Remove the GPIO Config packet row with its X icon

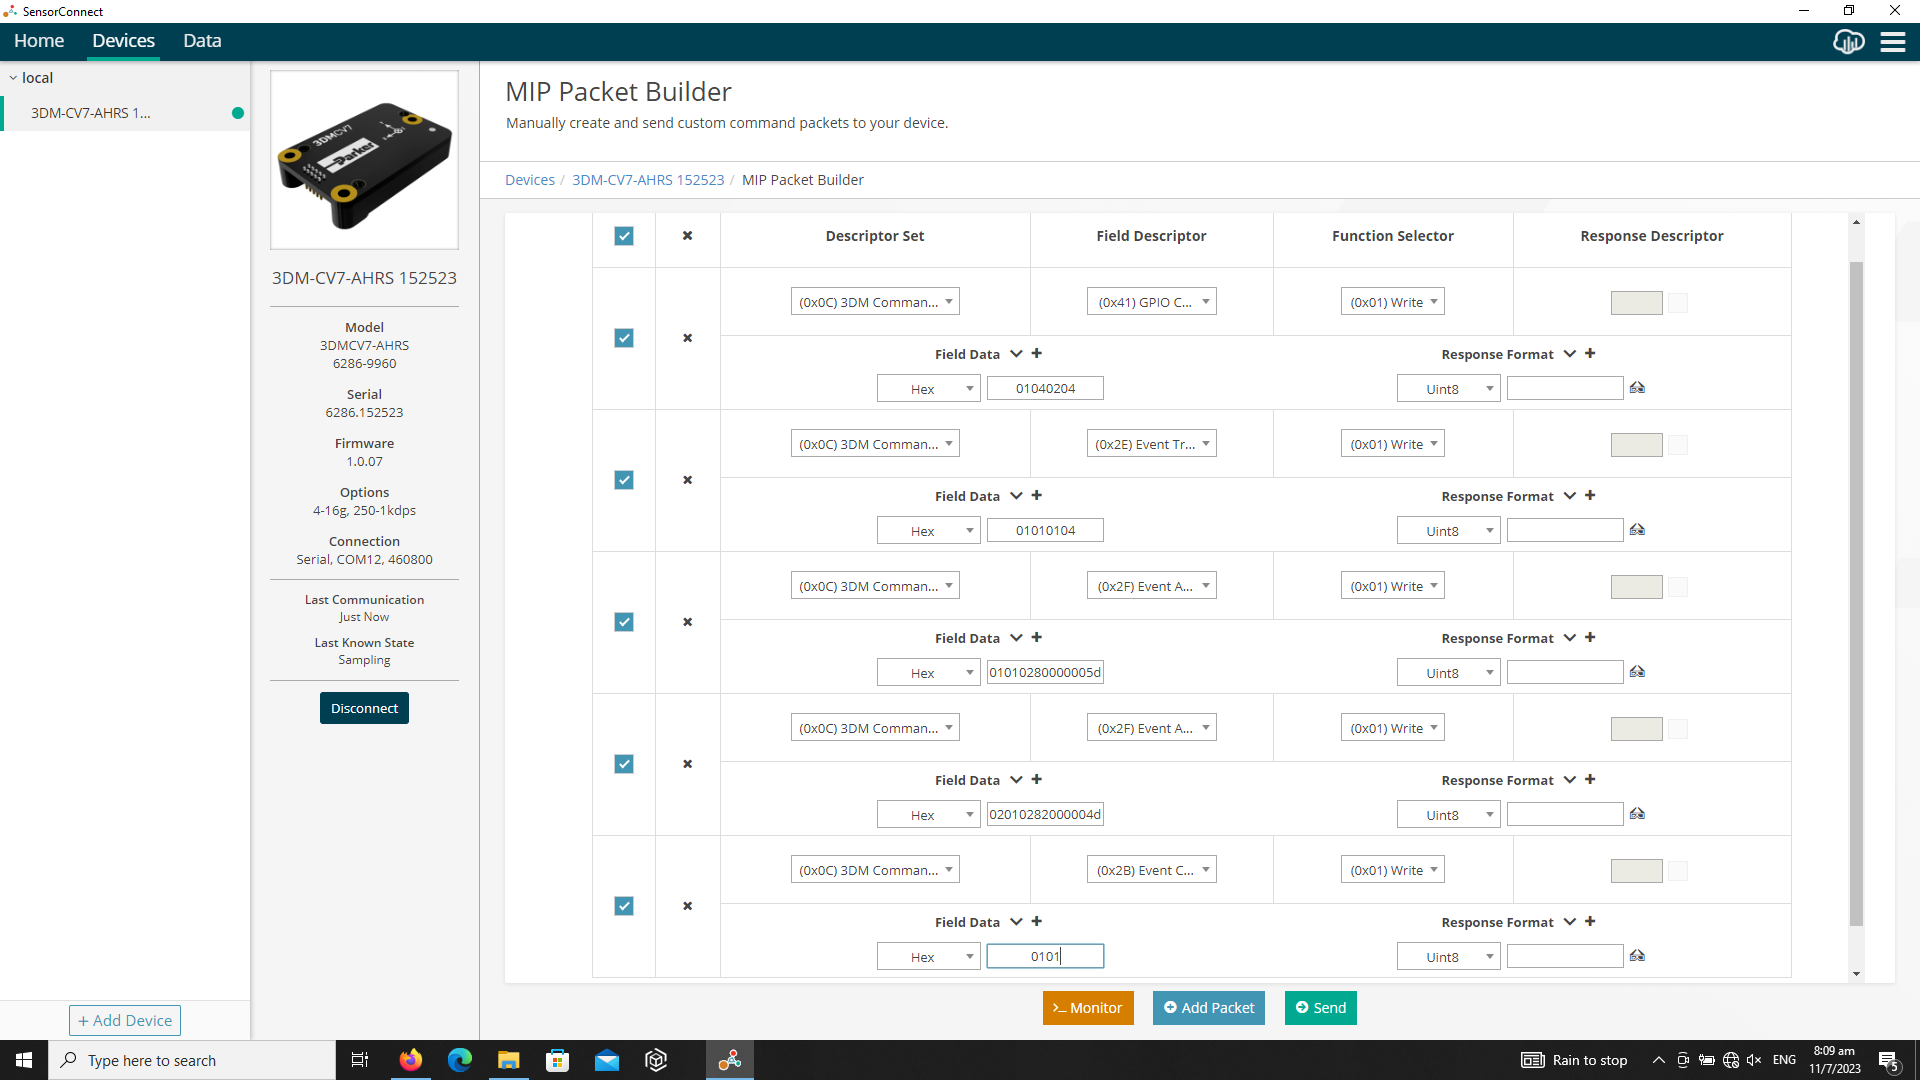pyautogui.click(x=687, y=338)
